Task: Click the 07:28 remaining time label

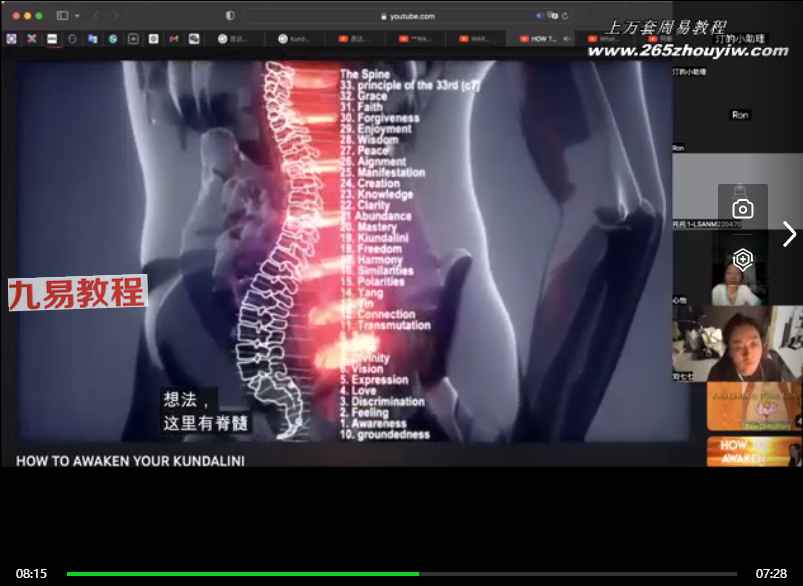Action: click(771, 574)
